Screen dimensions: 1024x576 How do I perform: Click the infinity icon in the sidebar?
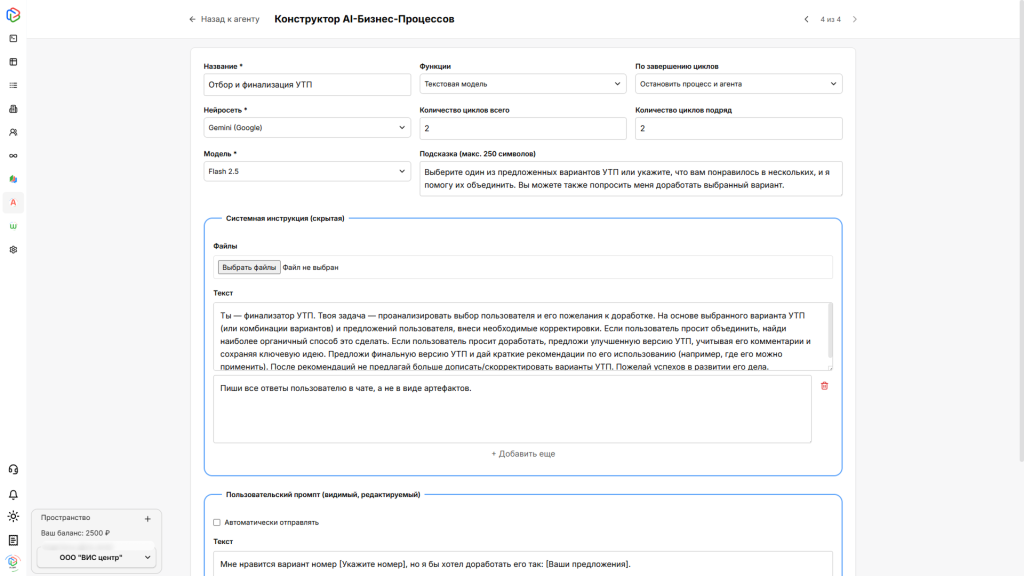[x=13, y=155]
